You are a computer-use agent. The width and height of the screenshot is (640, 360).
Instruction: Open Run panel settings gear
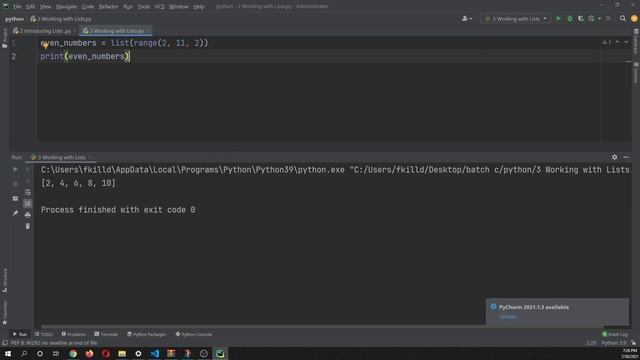[x=615, y=157]
